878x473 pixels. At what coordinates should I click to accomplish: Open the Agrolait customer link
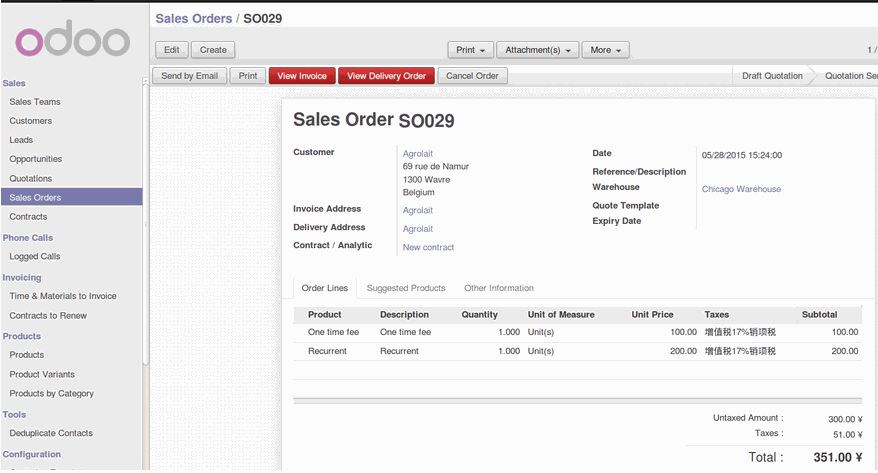point(418,154)
